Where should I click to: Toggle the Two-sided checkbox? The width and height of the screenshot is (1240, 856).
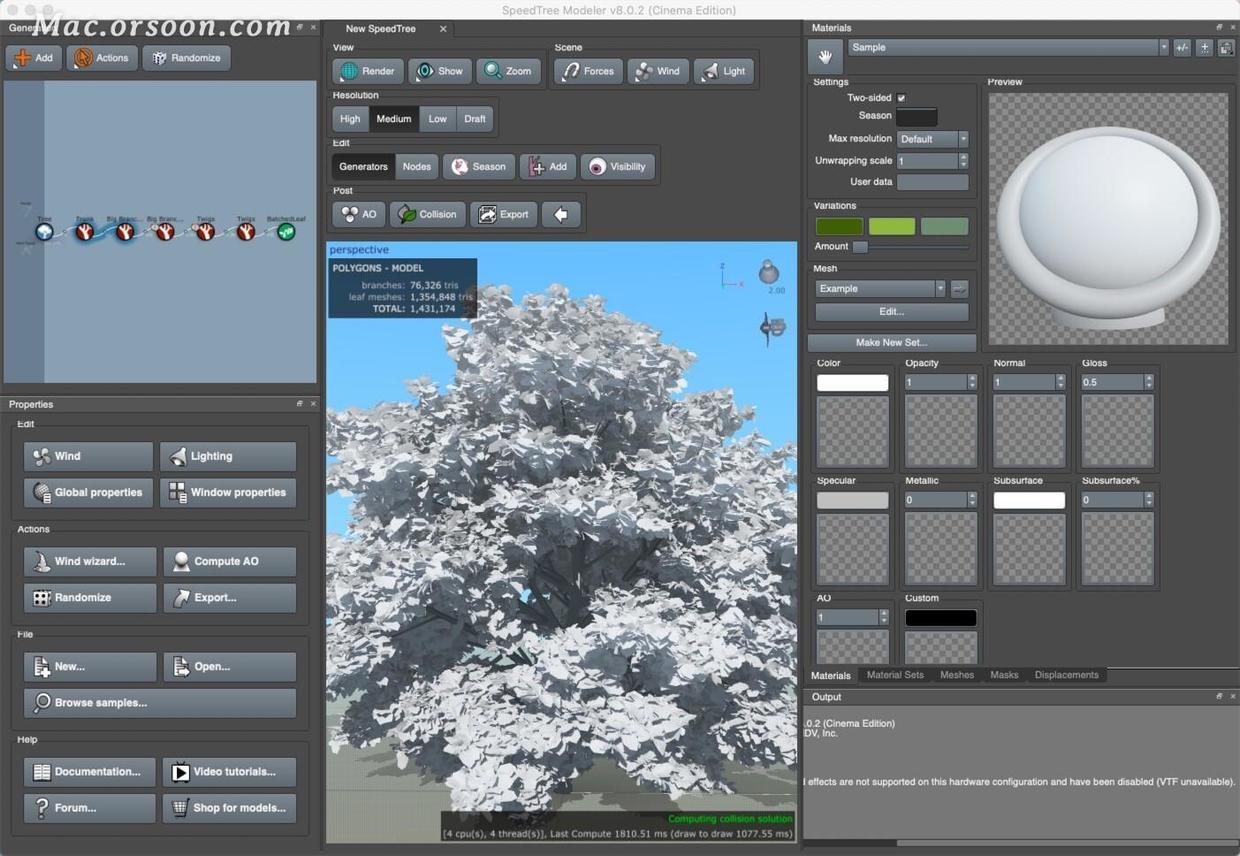coord(901,98)
